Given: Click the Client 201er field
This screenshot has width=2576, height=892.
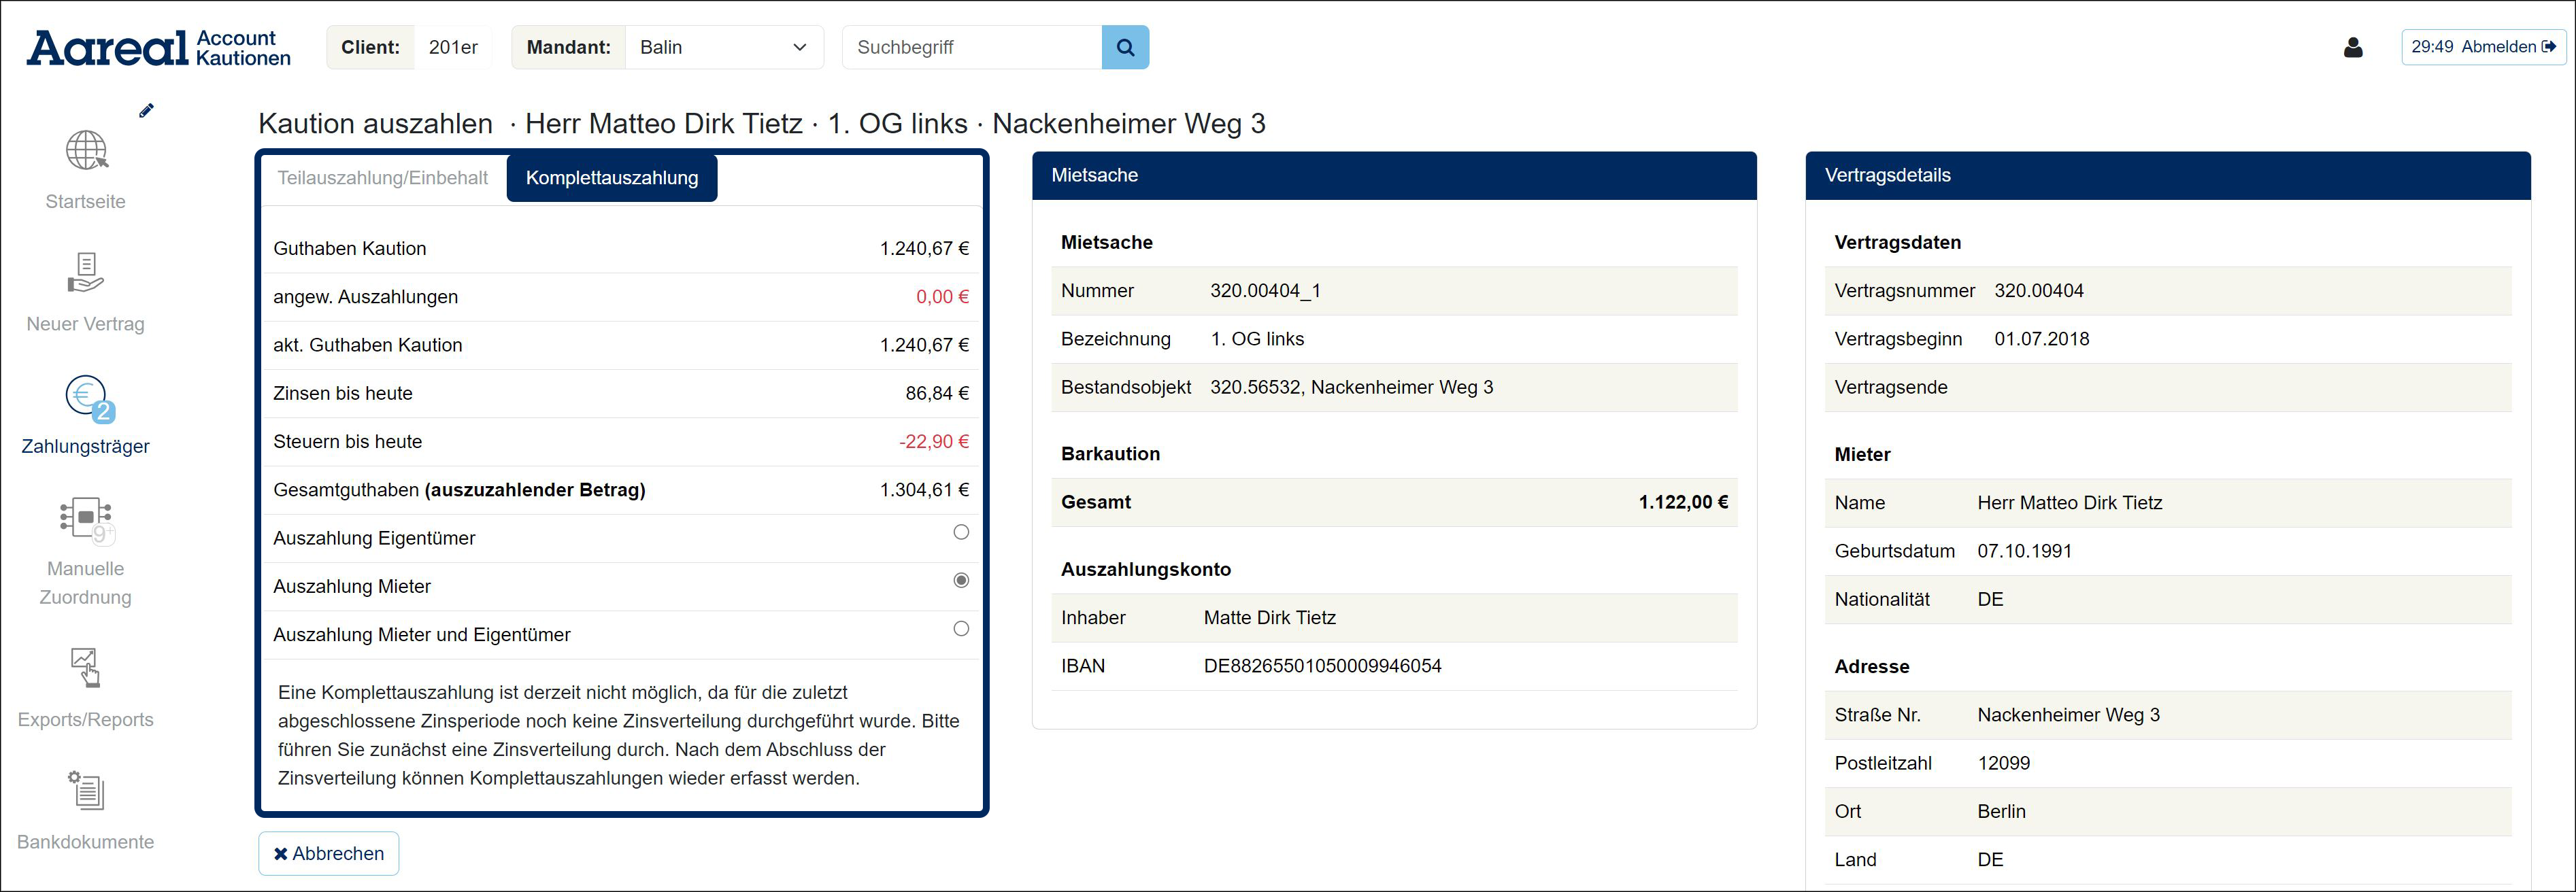Looking at the screenshot, I should pyautogui.click(x=453, y=47).
